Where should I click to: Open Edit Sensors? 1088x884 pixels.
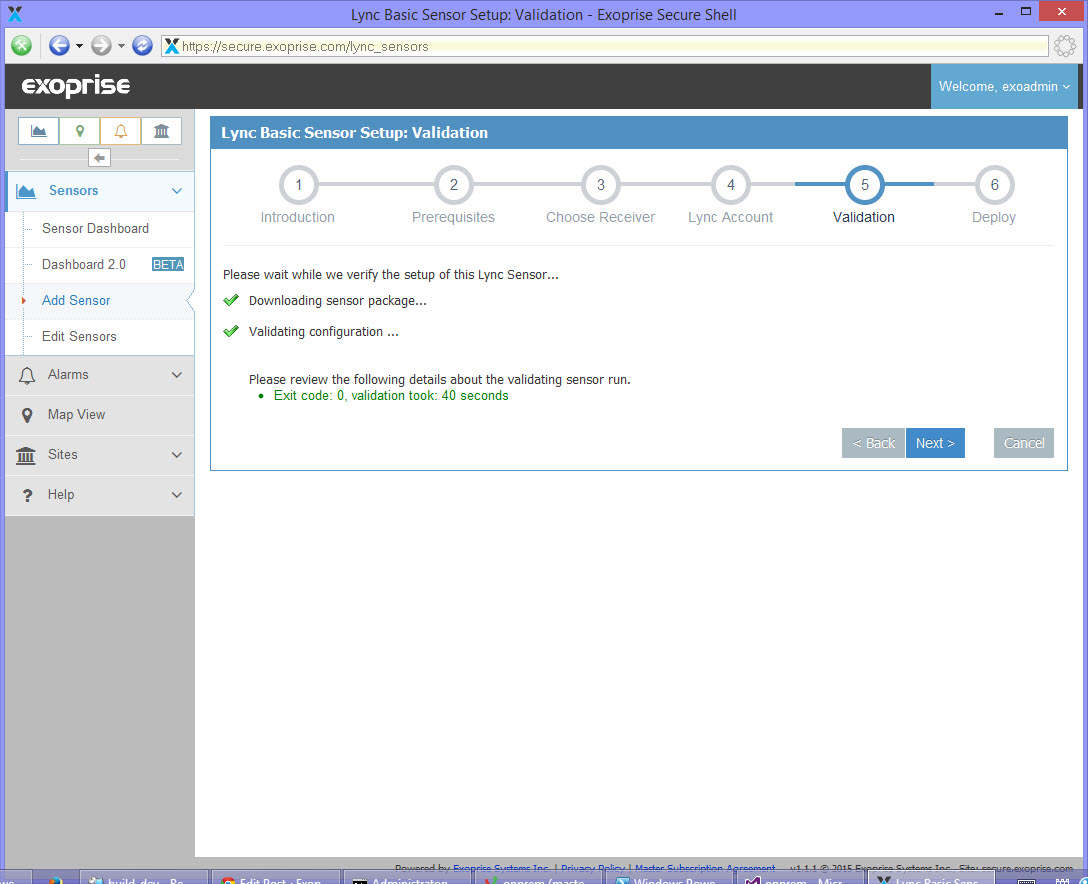[x=79, y=337]
